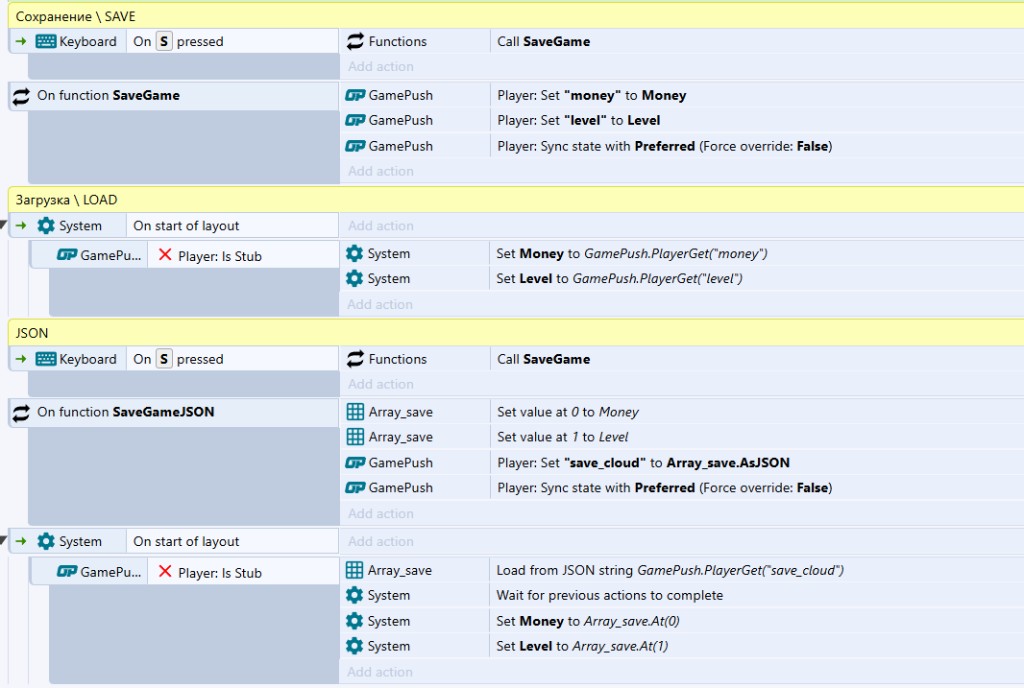
Task: Click Add action under Call SaveGame in JSON group
Action: tap(381, 384)
